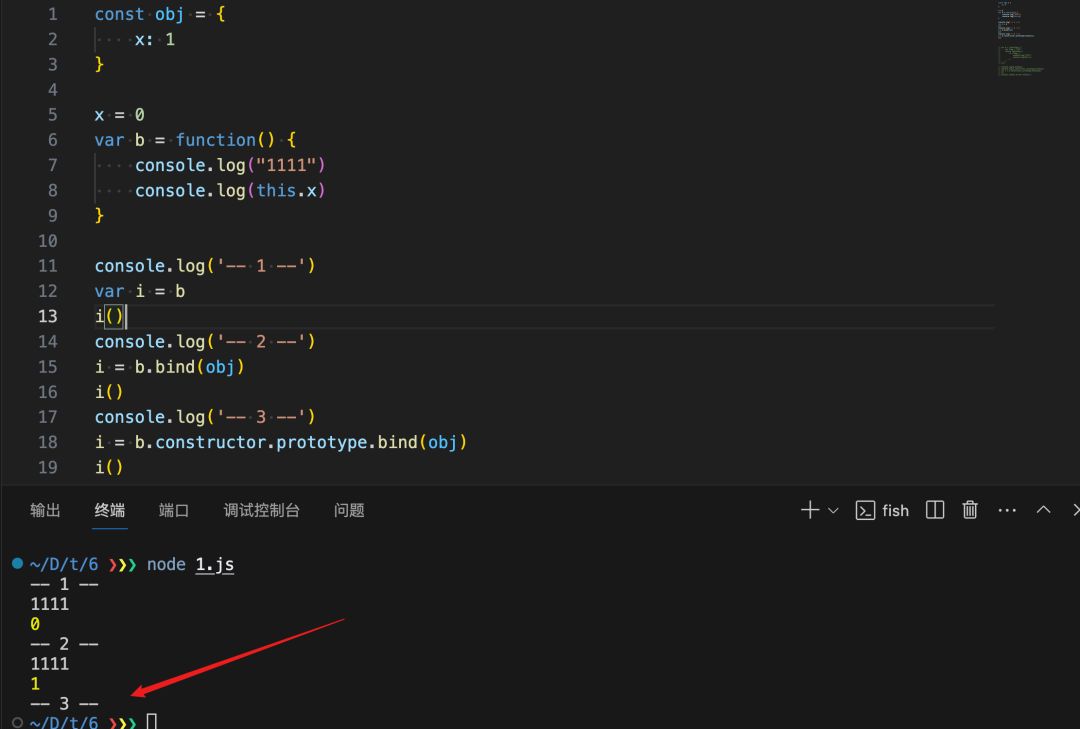The width and height of the screenshot is (1080, 729).
Task: Select the 终端 (Terminal) tab
Action: pos(110,510)
